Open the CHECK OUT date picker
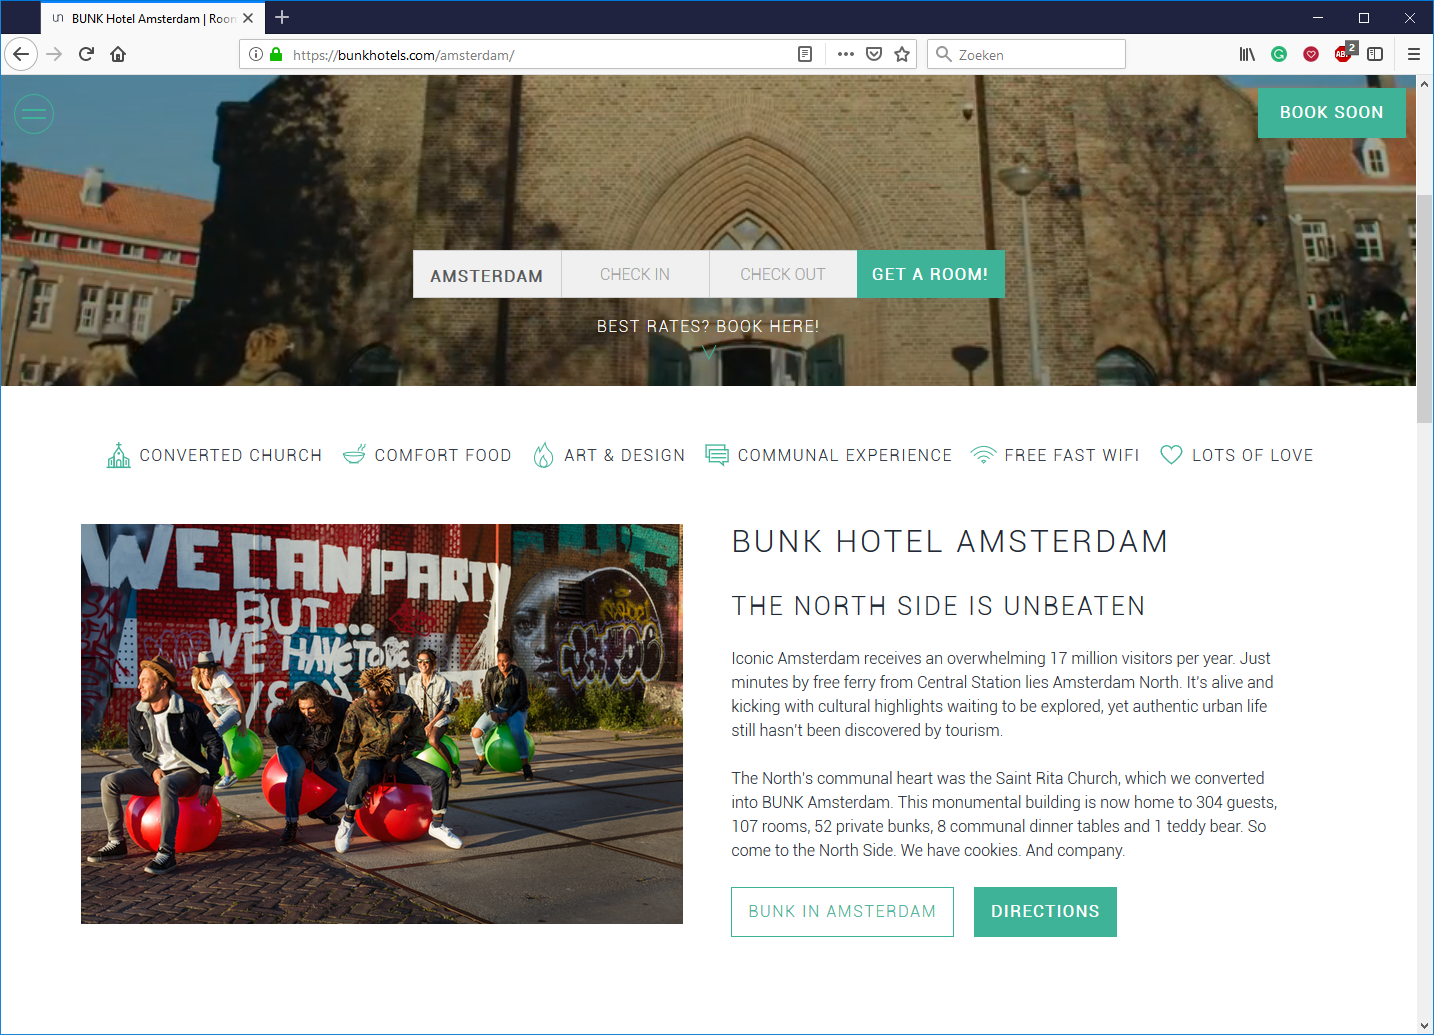Image resolution: width=1434 pixels, height=1035 pixels. tap(783, 274)
